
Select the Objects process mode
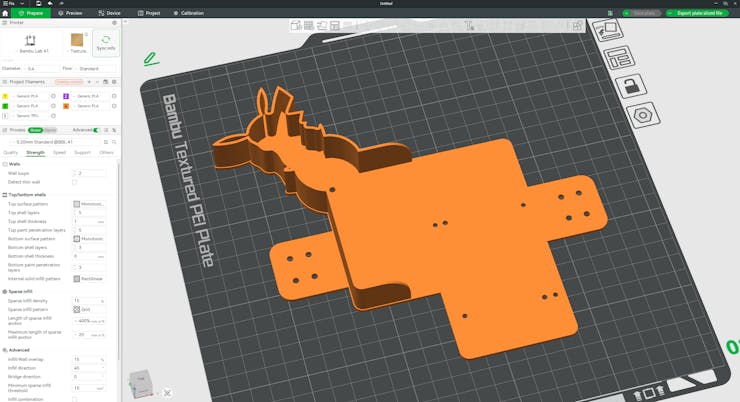click(x=50, y=130)
